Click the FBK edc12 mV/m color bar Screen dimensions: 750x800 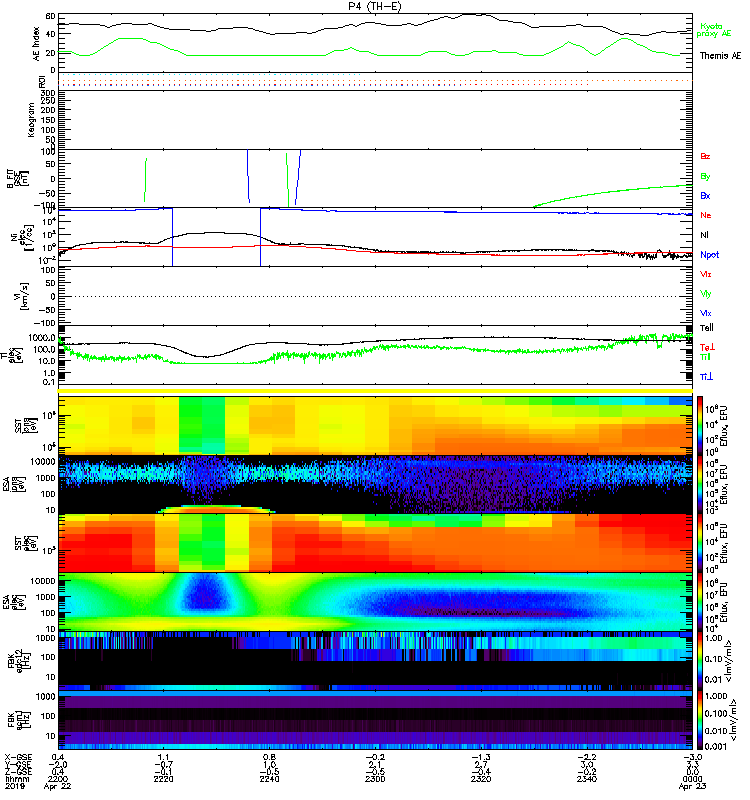700,661
